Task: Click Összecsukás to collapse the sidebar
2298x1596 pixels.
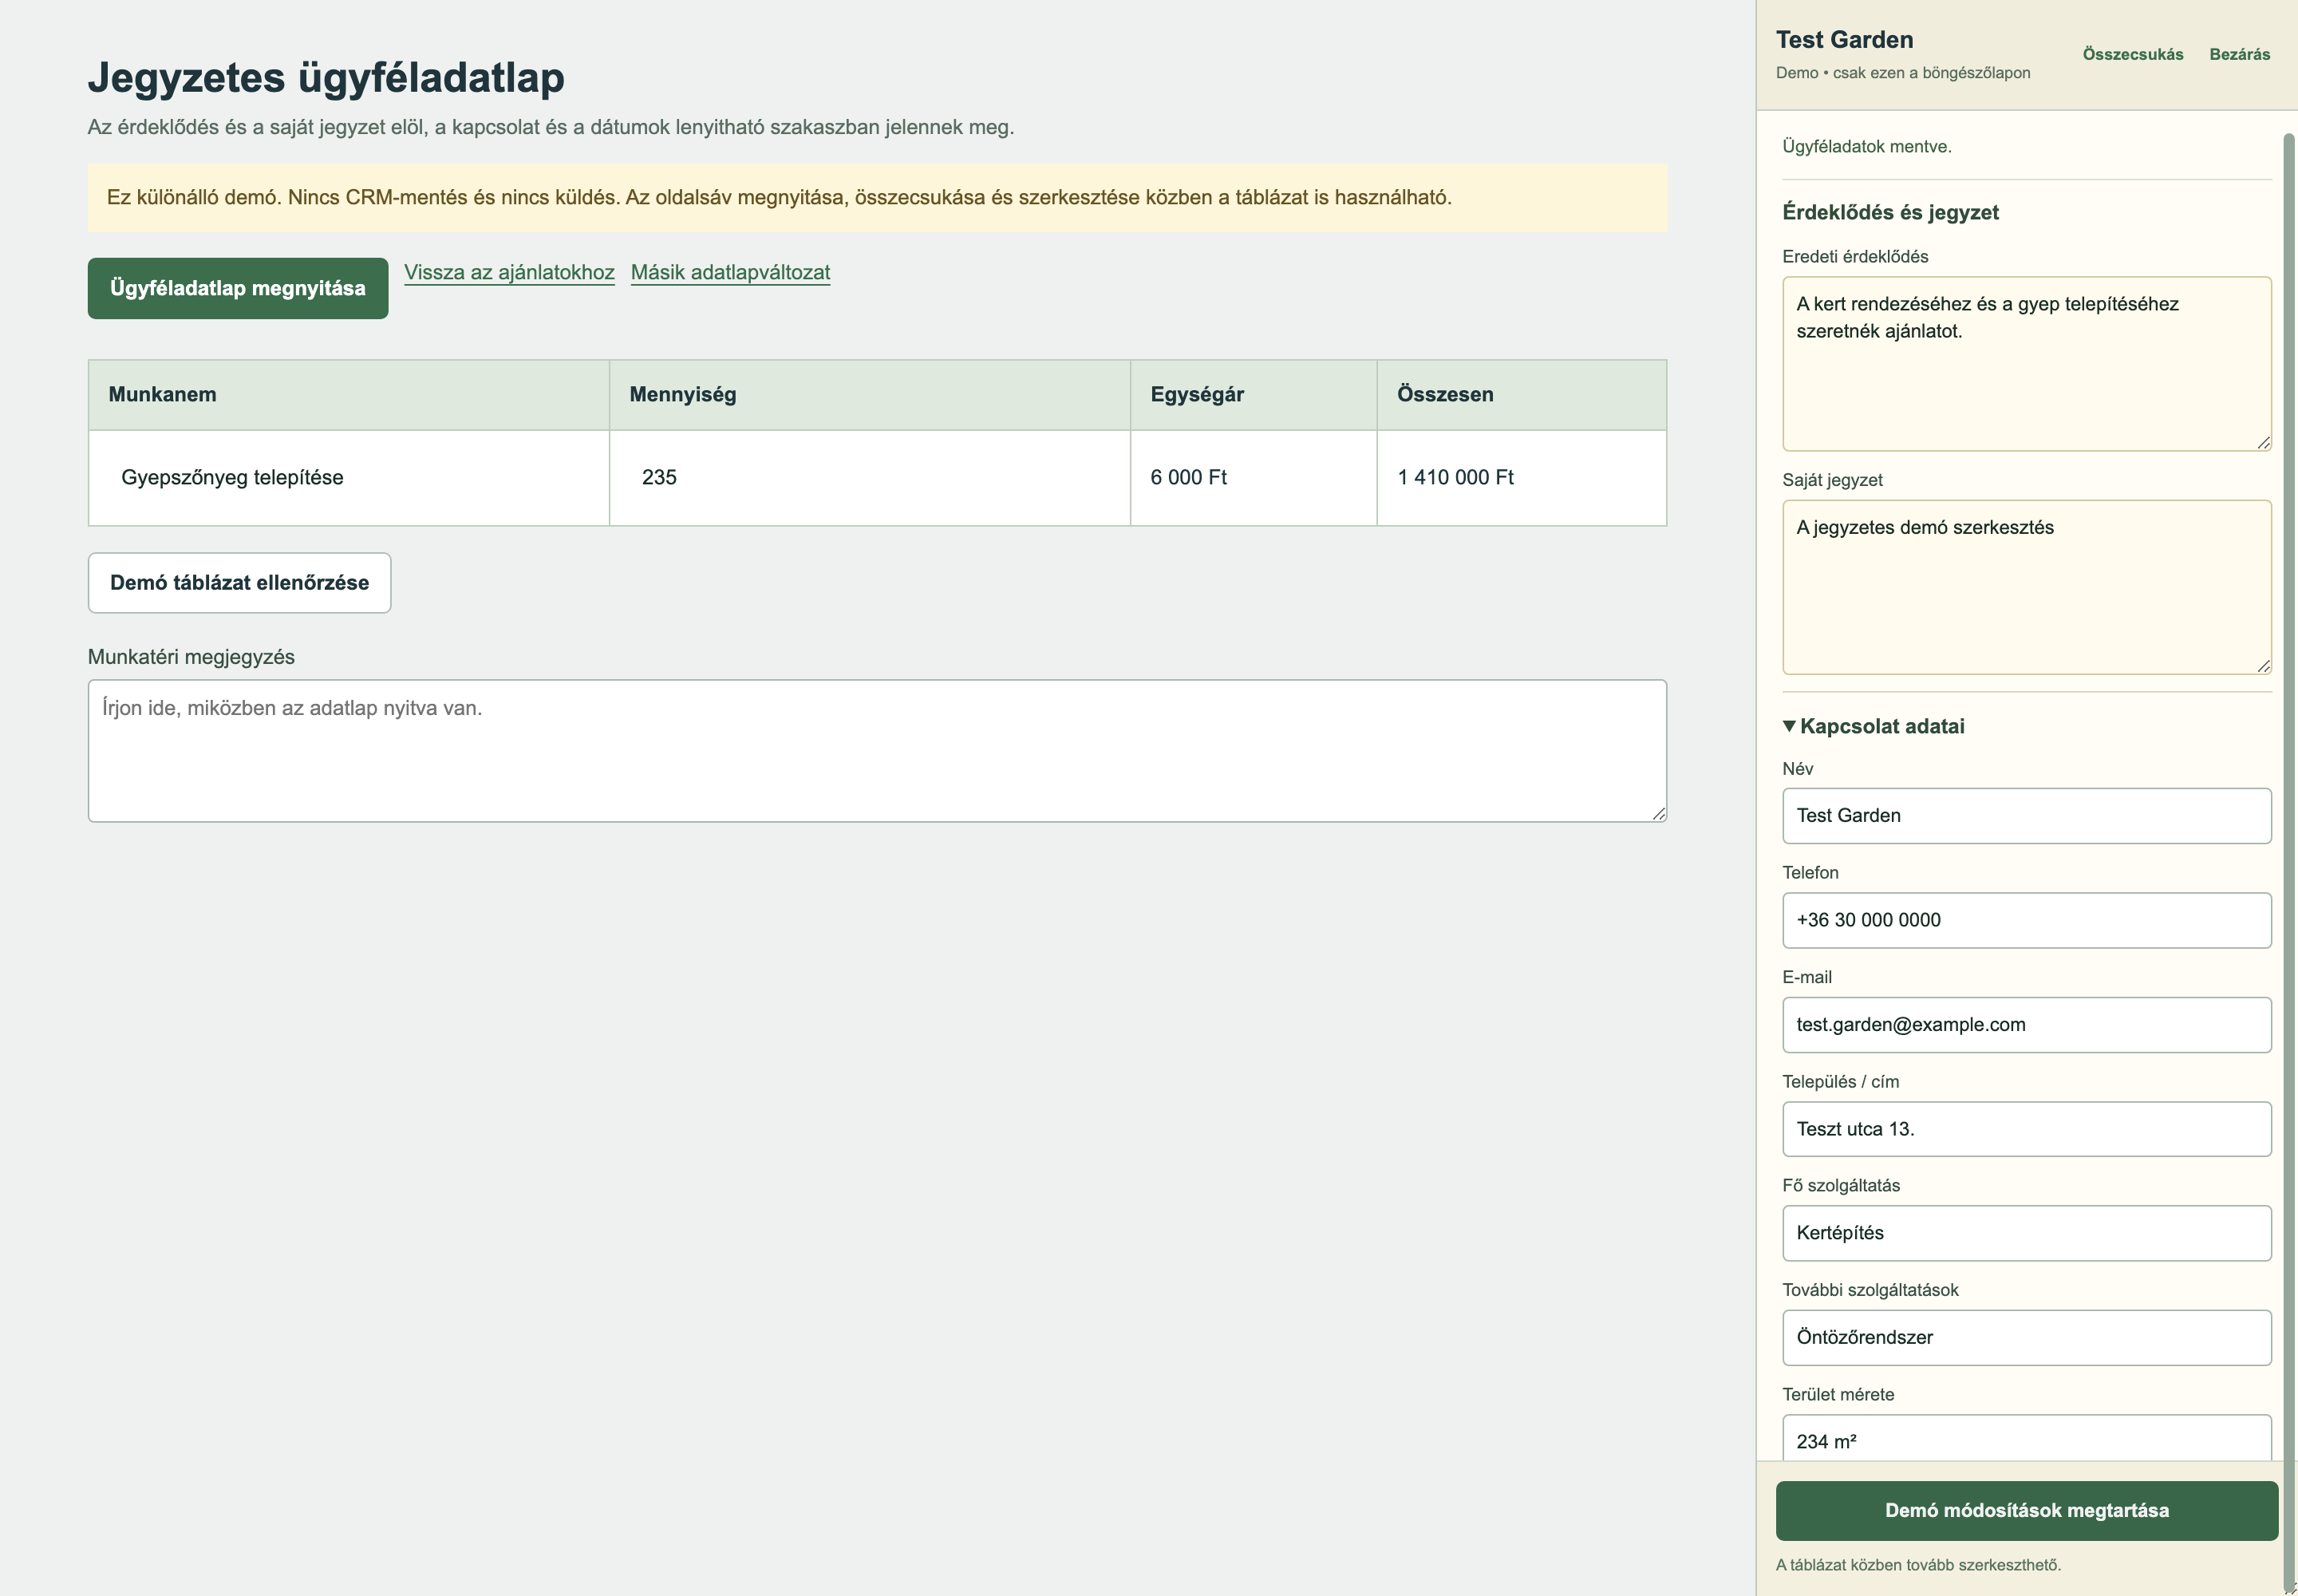Action: point(2132,54)
